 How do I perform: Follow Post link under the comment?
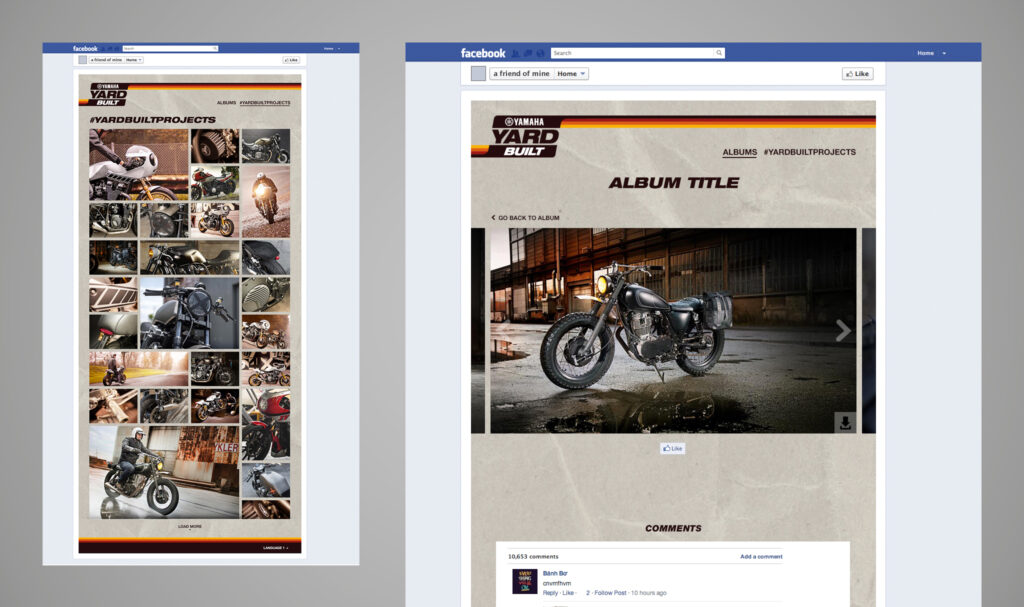pos(610,593)
